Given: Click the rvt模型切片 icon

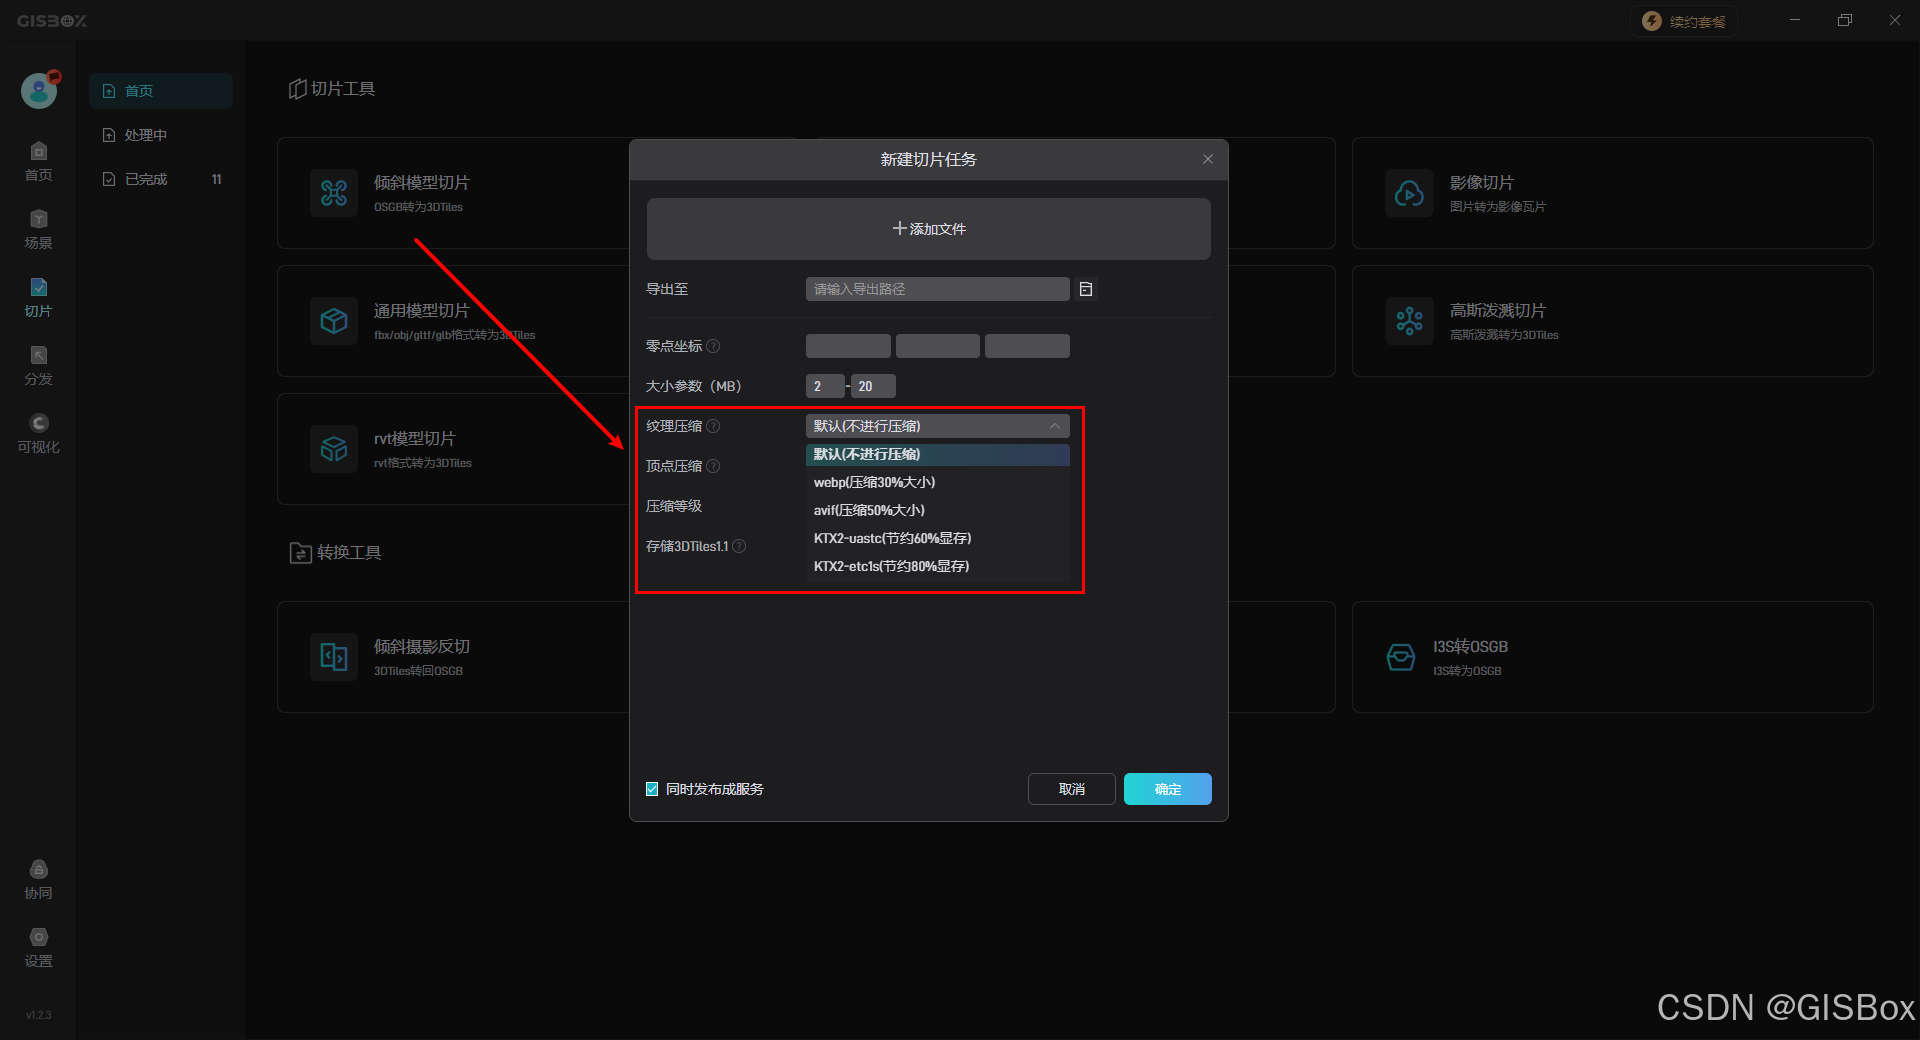Looking at the screenshot, I should (334, 449).
